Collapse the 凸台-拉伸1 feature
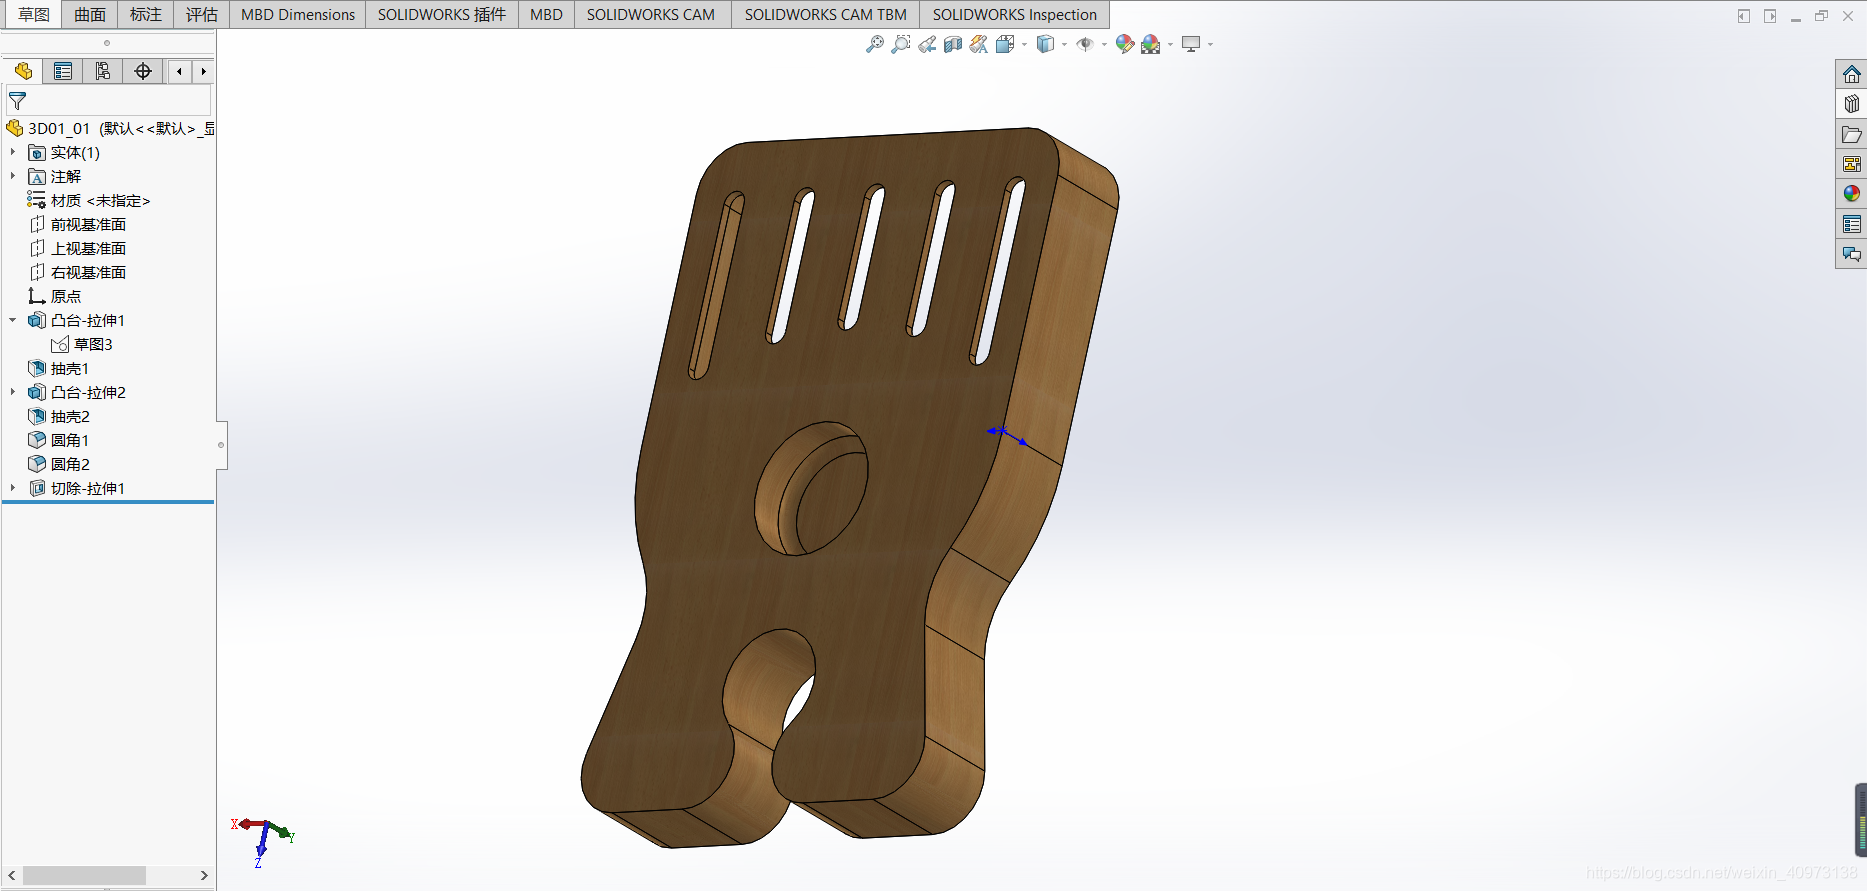The height and width of the screenshot is (891, 1867). coord(13,320)
